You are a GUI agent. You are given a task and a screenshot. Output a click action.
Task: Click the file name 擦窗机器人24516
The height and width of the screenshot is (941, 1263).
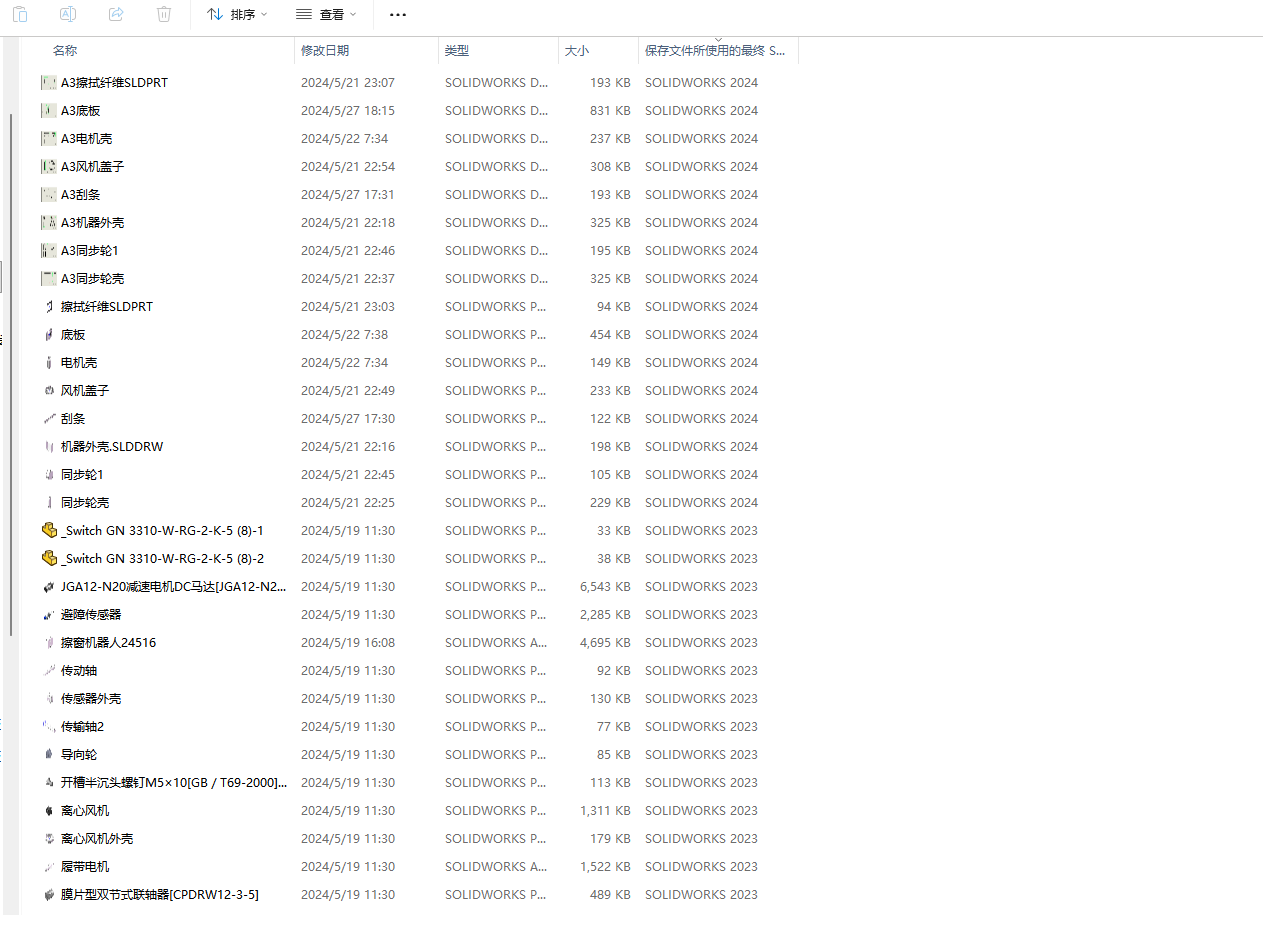click(108, 642)
